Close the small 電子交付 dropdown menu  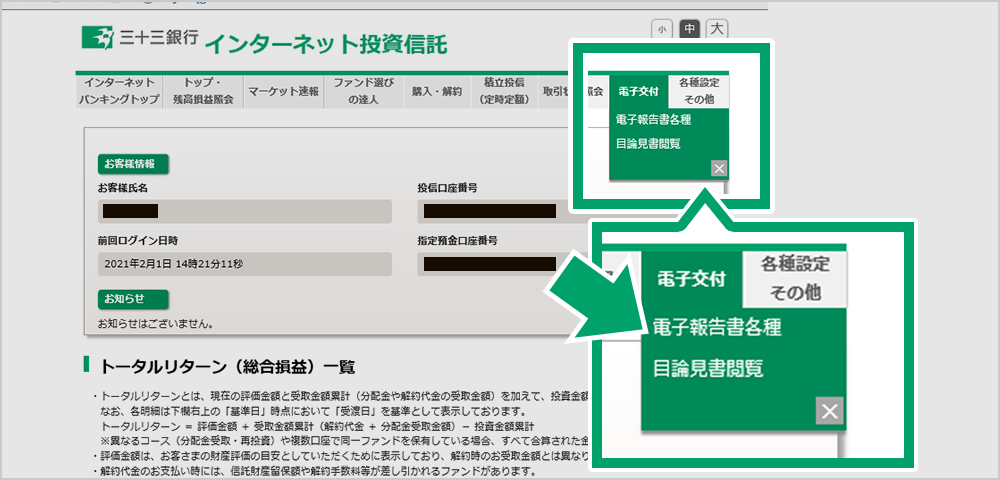(x=719, y=168)
